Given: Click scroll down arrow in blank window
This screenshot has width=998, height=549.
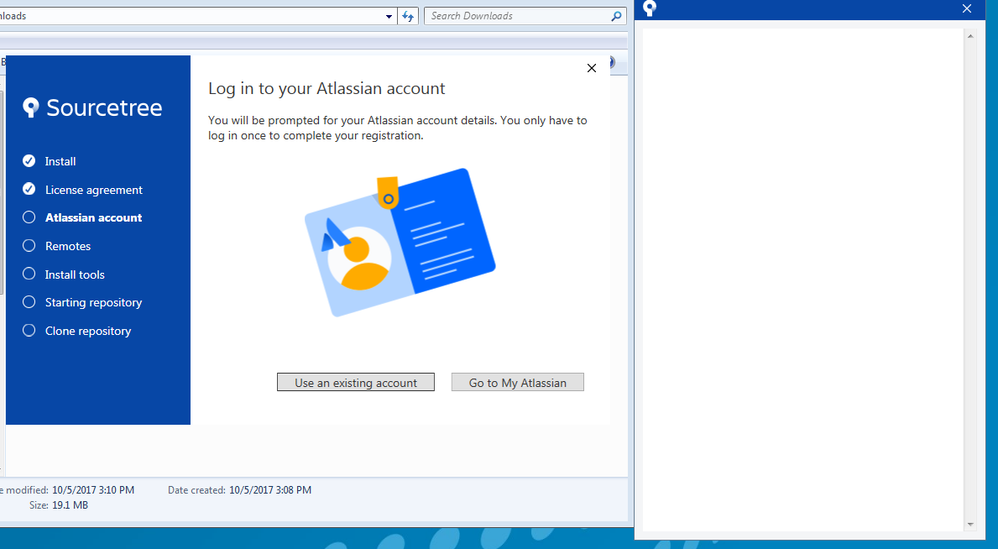Looking at the screenshot, I should point(970,525).
